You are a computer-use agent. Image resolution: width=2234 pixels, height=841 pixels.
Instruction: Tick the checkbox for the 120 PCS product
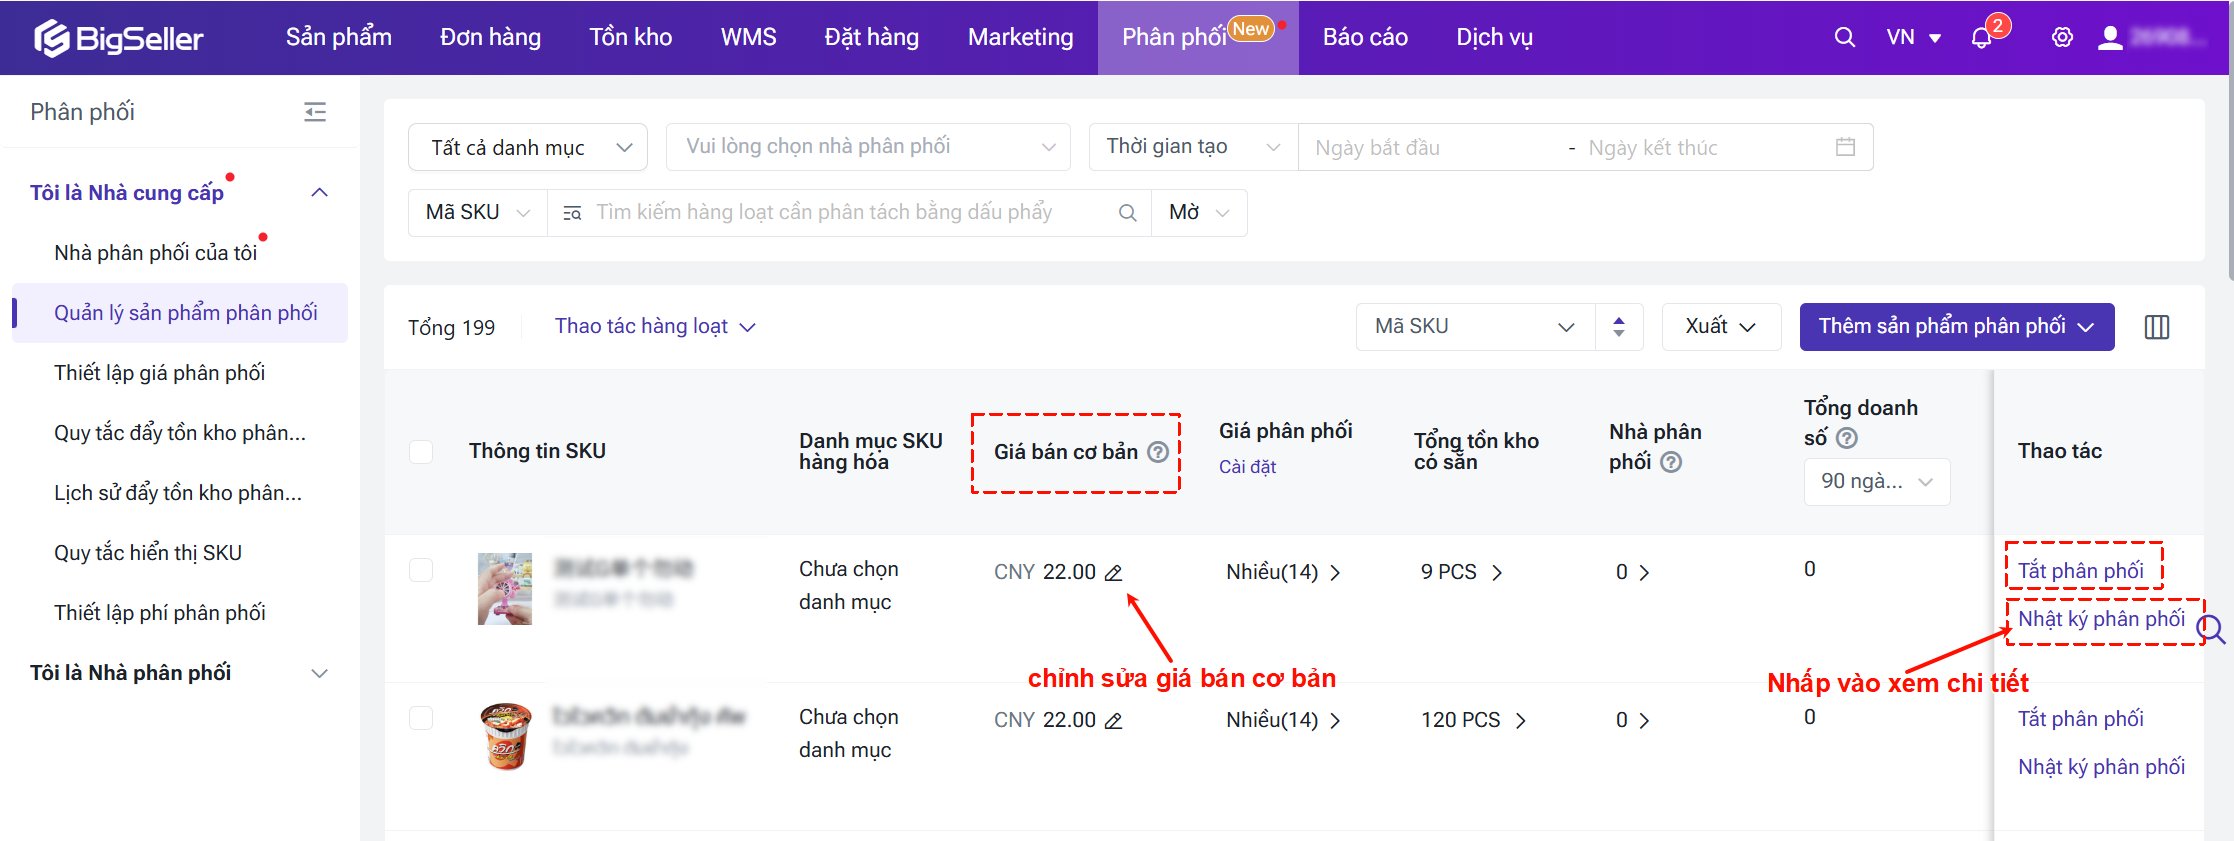pos(421,718)
